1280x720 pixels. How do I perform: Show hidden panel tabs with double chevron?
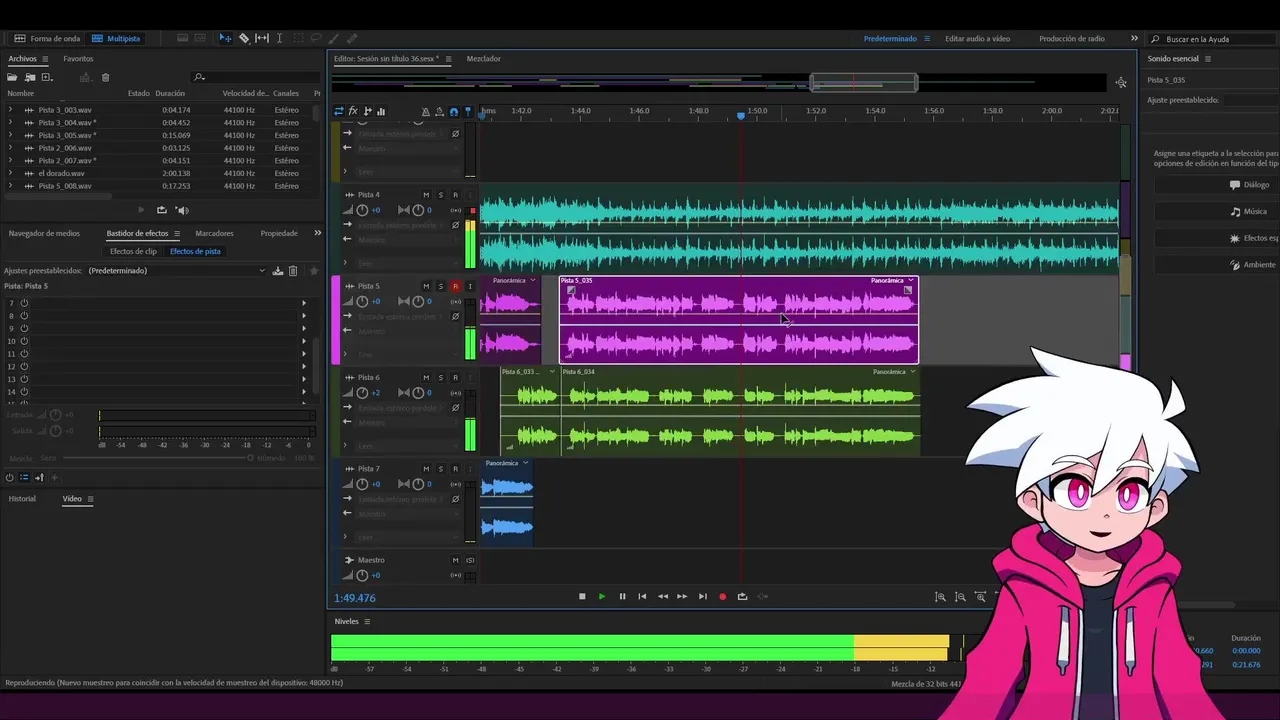click(x=317, y=233)
